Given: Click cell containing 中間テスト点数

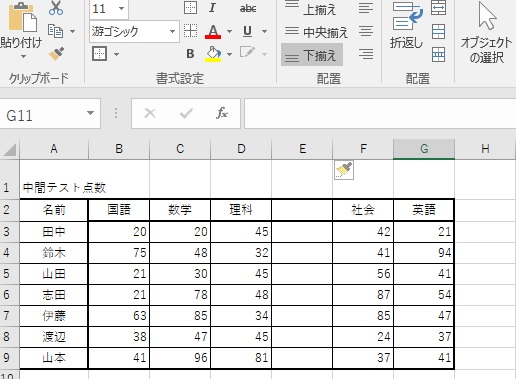Looking at the screenshot, I should [x=54, y=179].
